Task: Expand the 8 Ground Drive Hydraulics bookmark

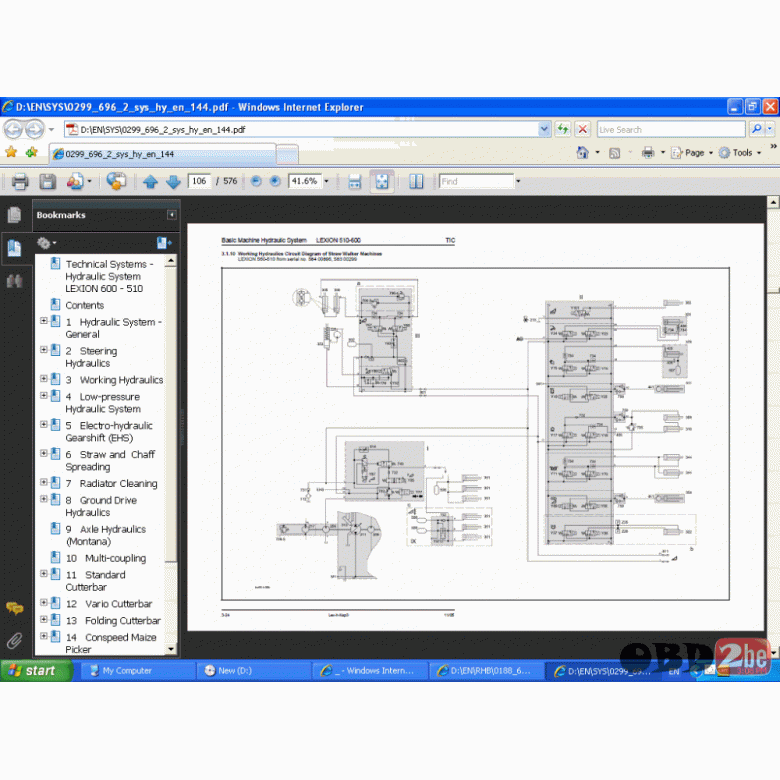Action: tap(44, 499)
